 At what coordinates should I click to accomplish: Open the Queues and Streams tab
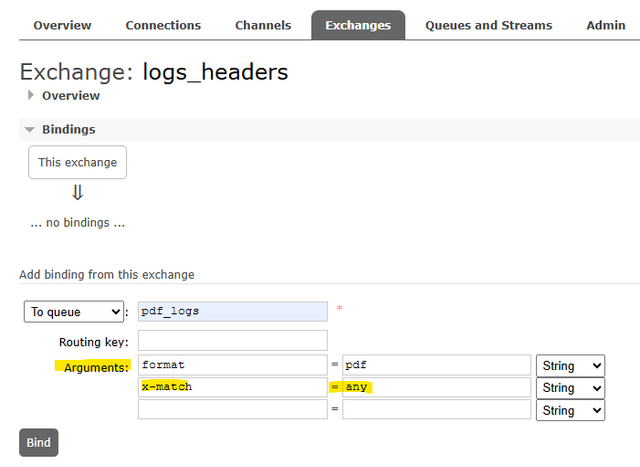(x=488, y=25)
